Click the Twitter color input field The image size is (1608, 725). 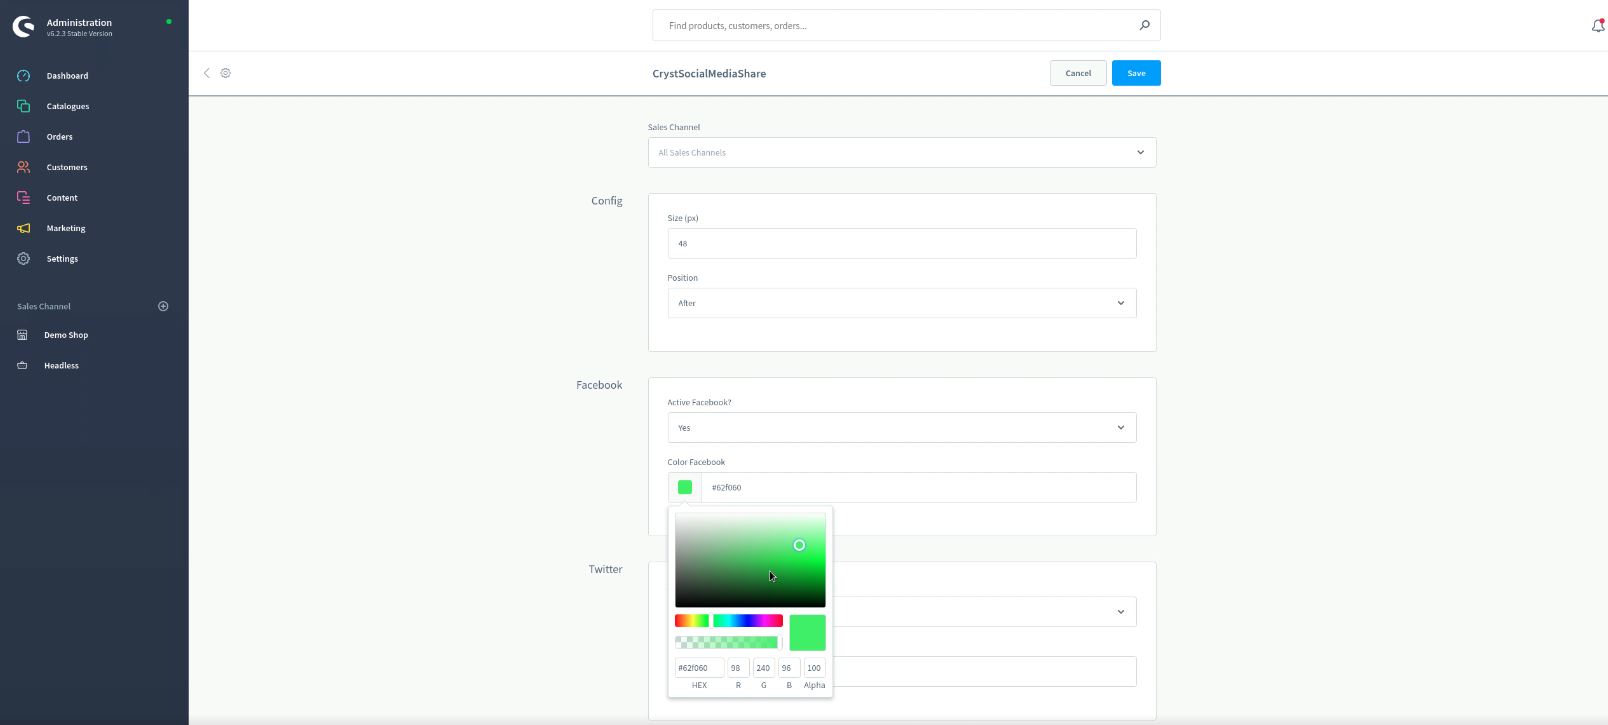984,672
